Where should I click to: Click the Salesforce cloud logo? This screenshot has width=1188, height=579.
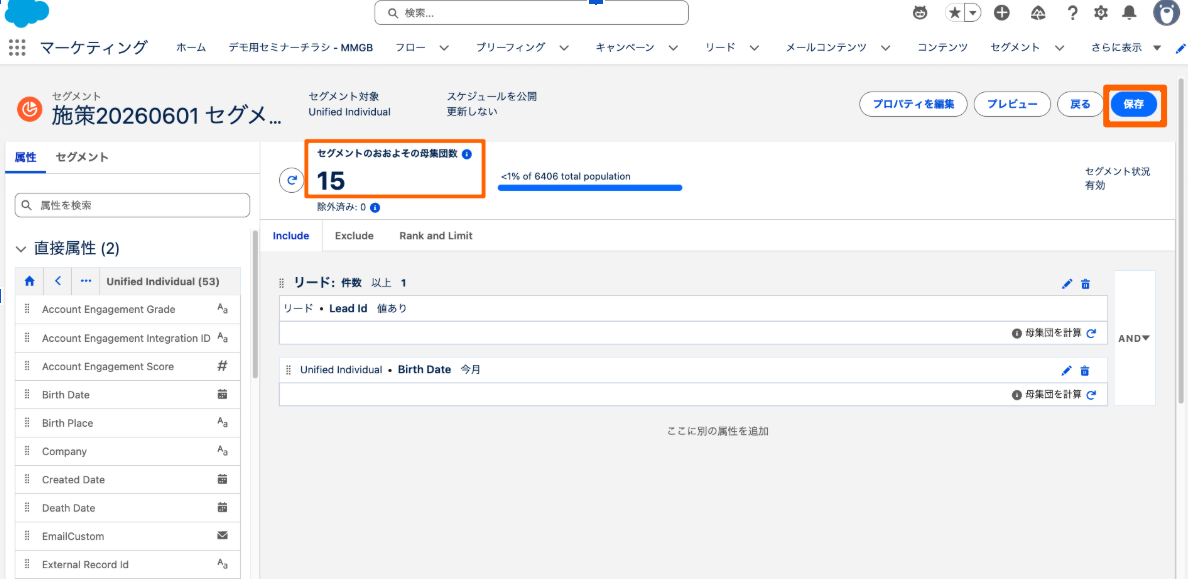[x=27, y=13]
